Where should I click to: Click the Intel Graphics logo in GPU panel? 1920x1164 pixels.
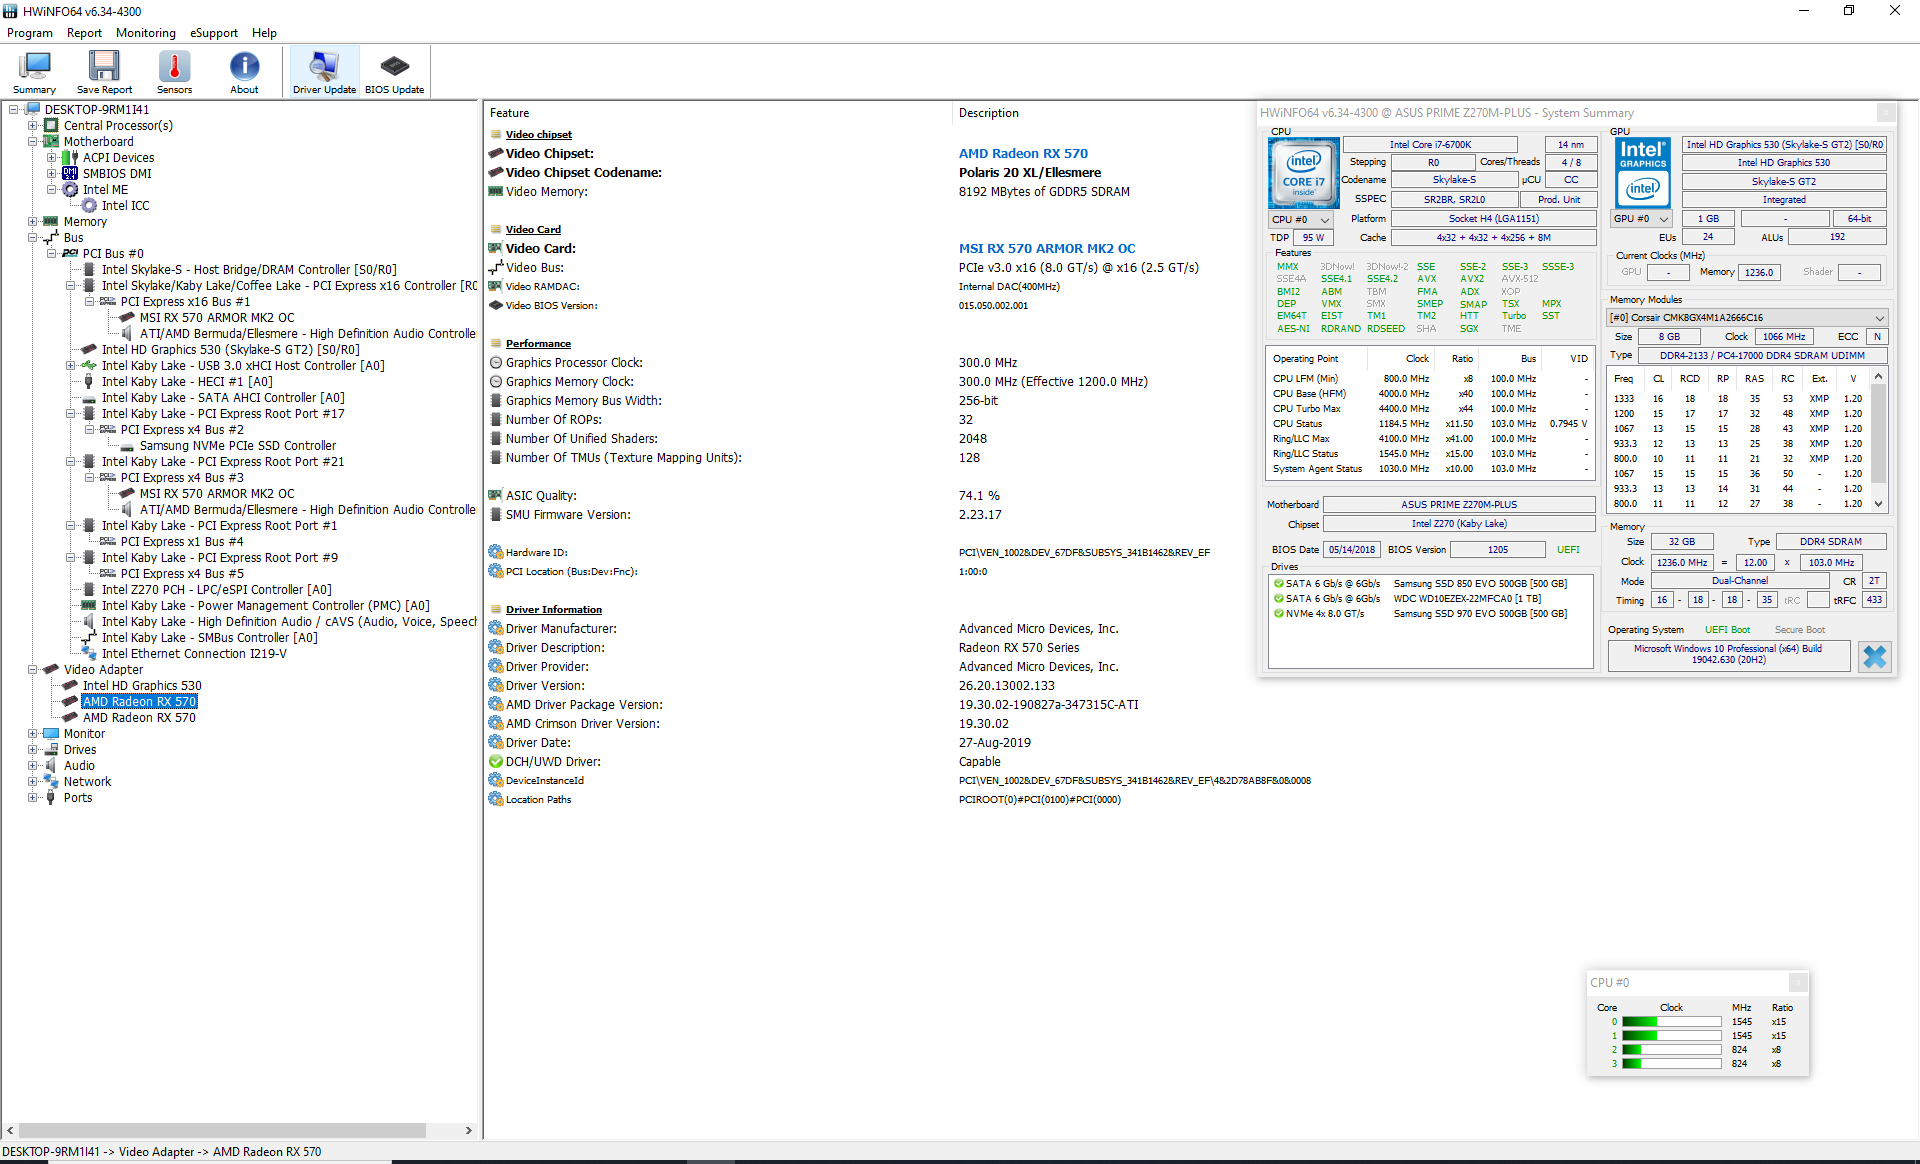coord(1641,173)
